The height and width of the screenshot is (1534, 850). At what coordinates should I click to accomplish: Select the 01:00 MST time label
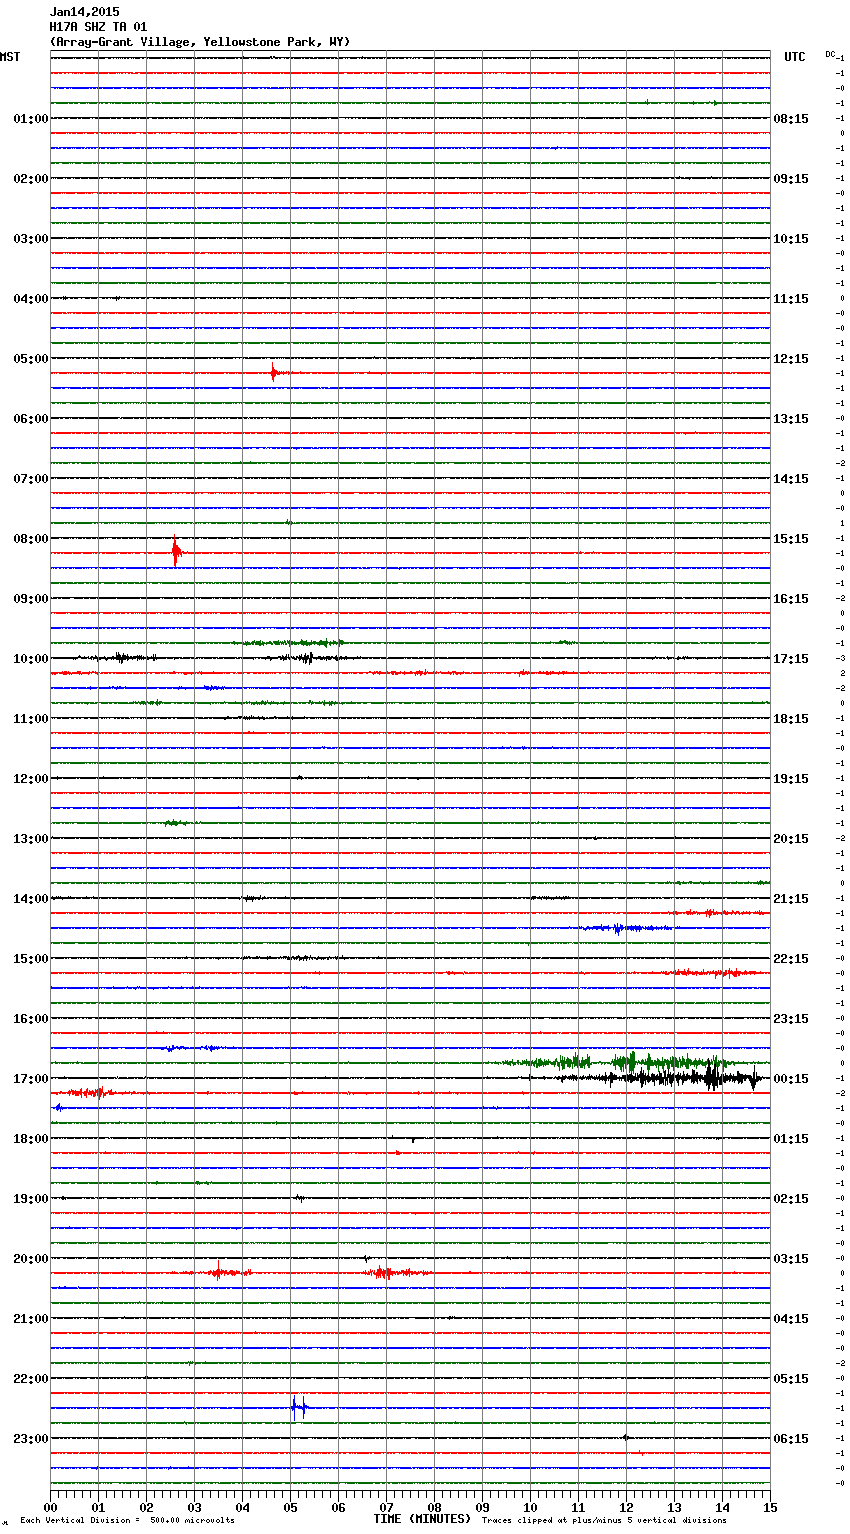click(x=30, y=119)
